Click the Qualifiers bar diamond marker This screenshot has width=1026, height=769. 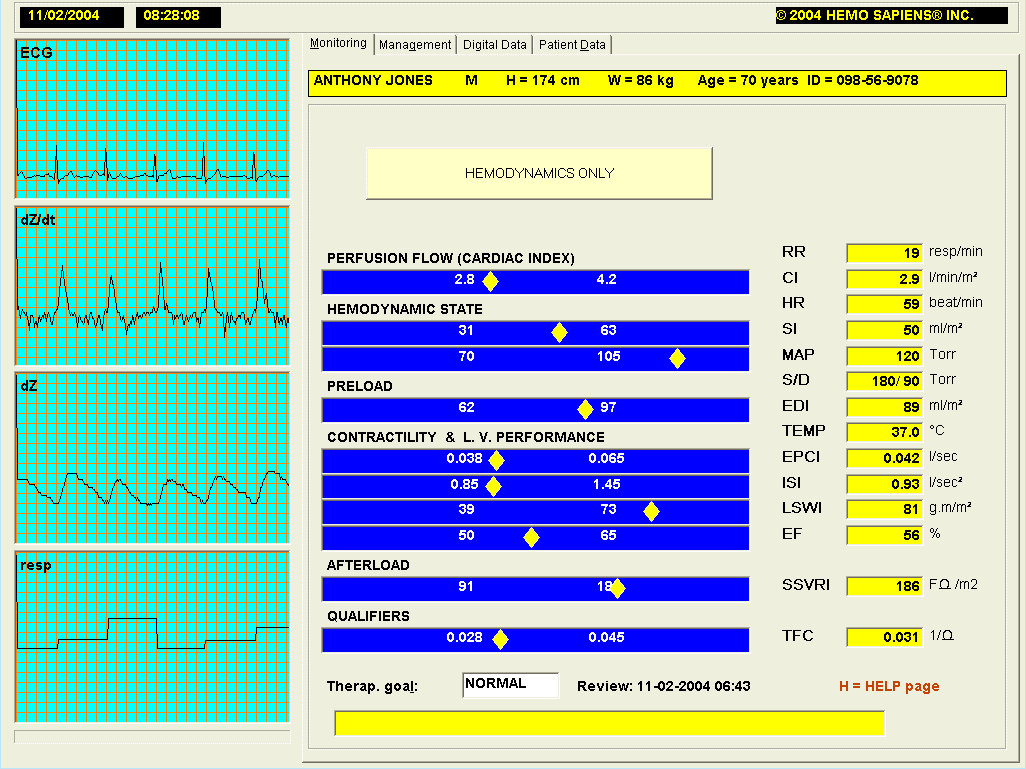pyautogui.click(x=500, y=639)
